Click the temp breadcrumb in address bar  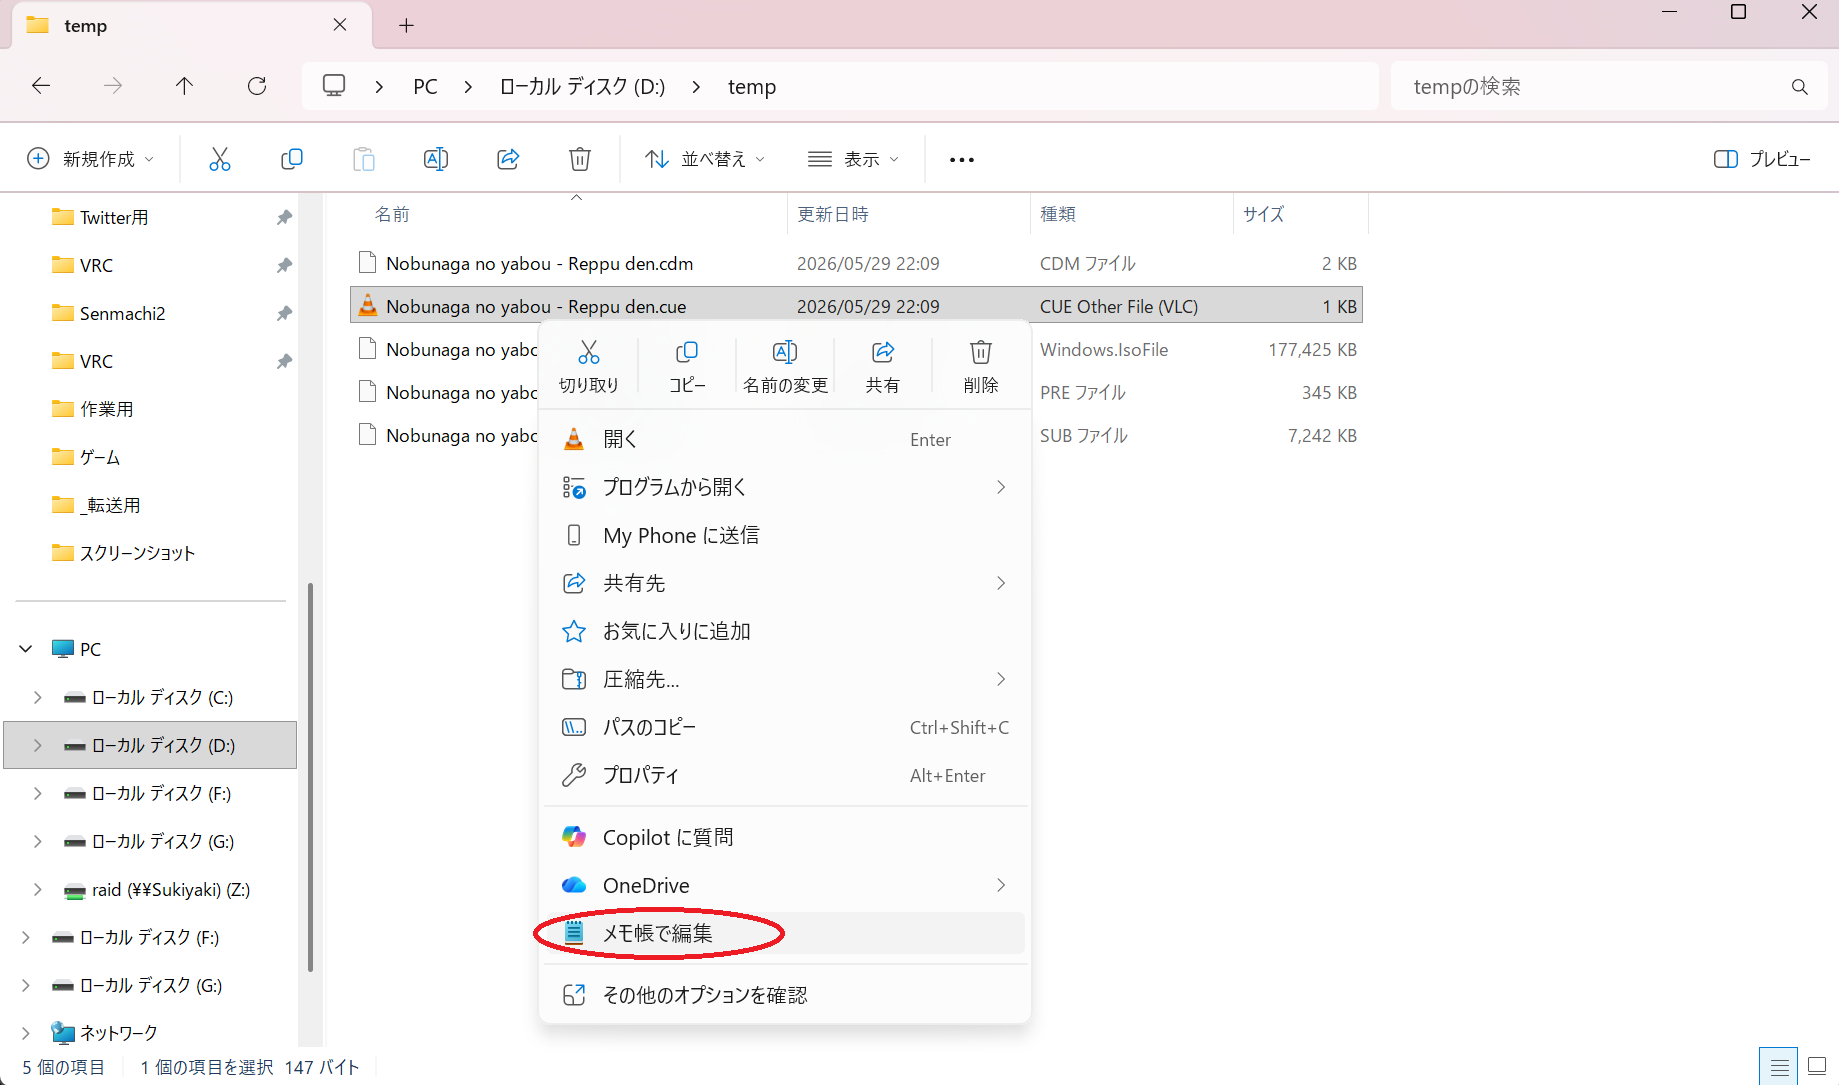[752, 87]
